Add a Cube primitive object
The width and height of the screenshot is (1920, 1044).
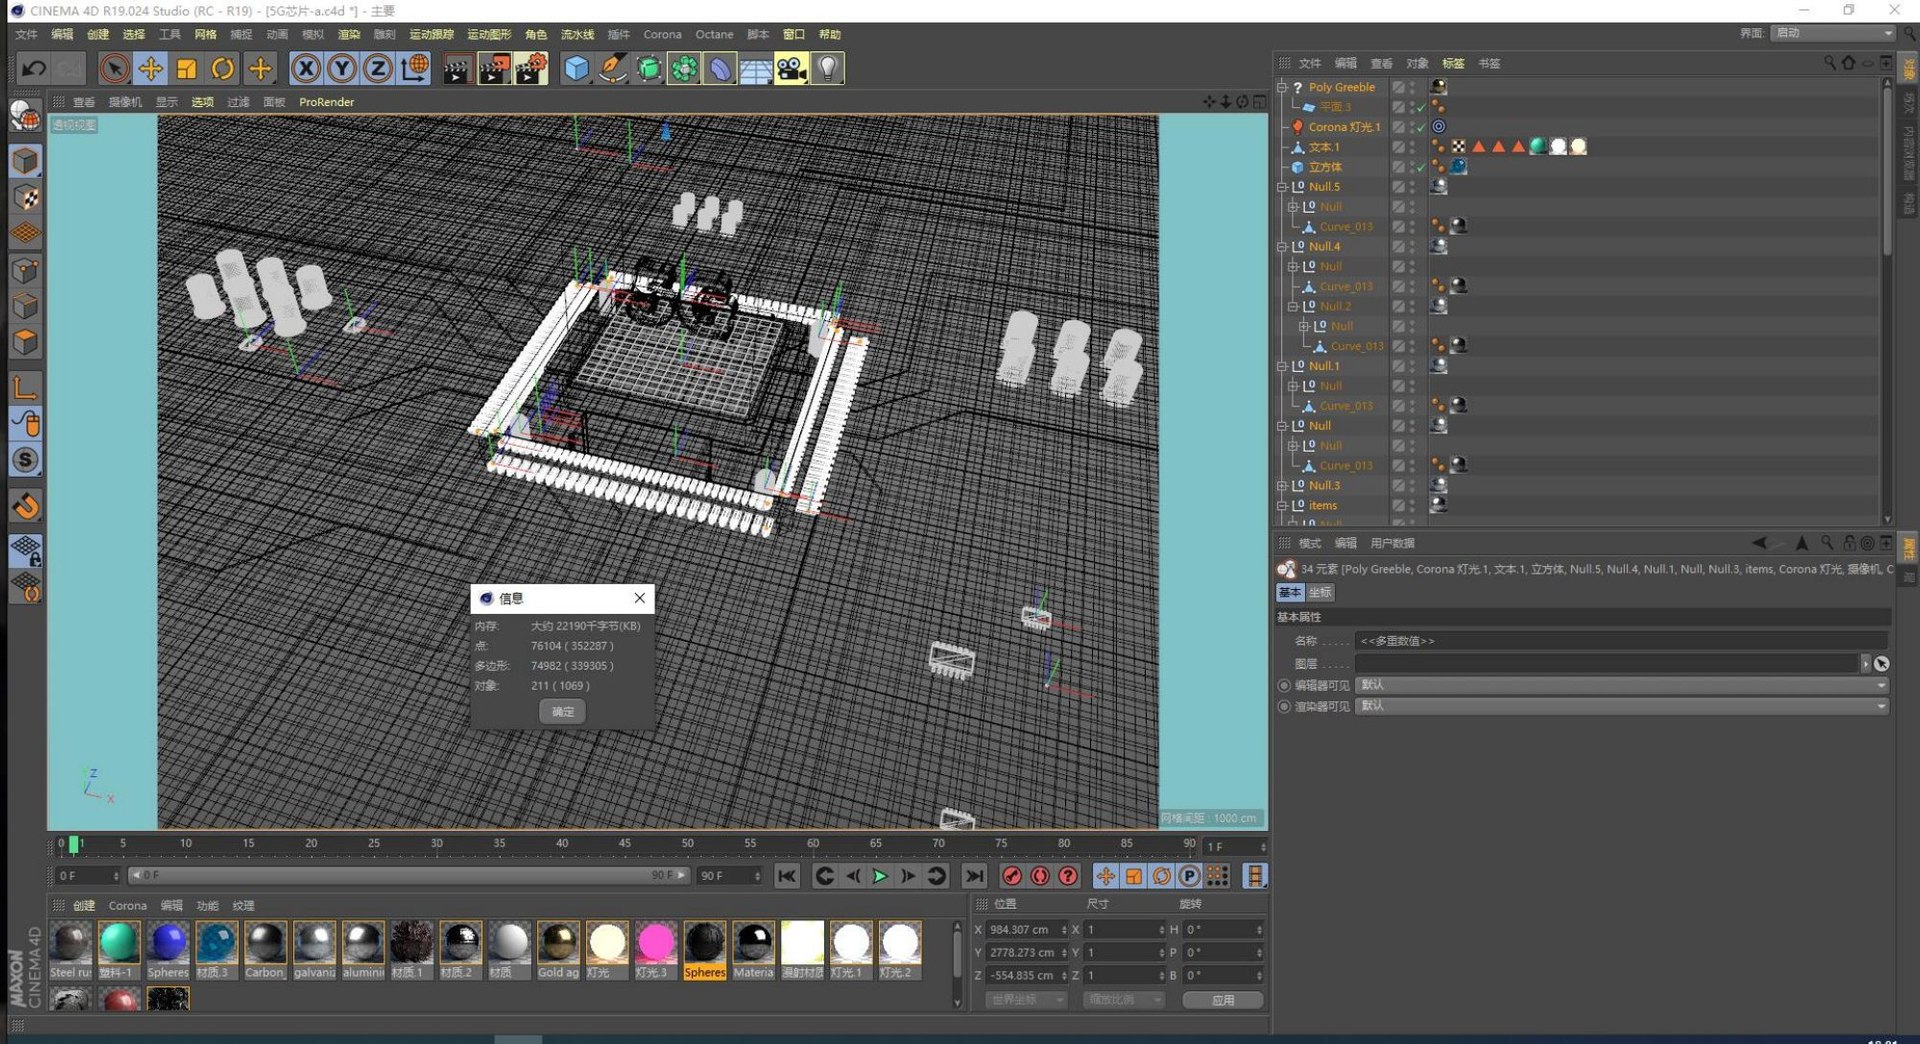click(x=577, y=68)
